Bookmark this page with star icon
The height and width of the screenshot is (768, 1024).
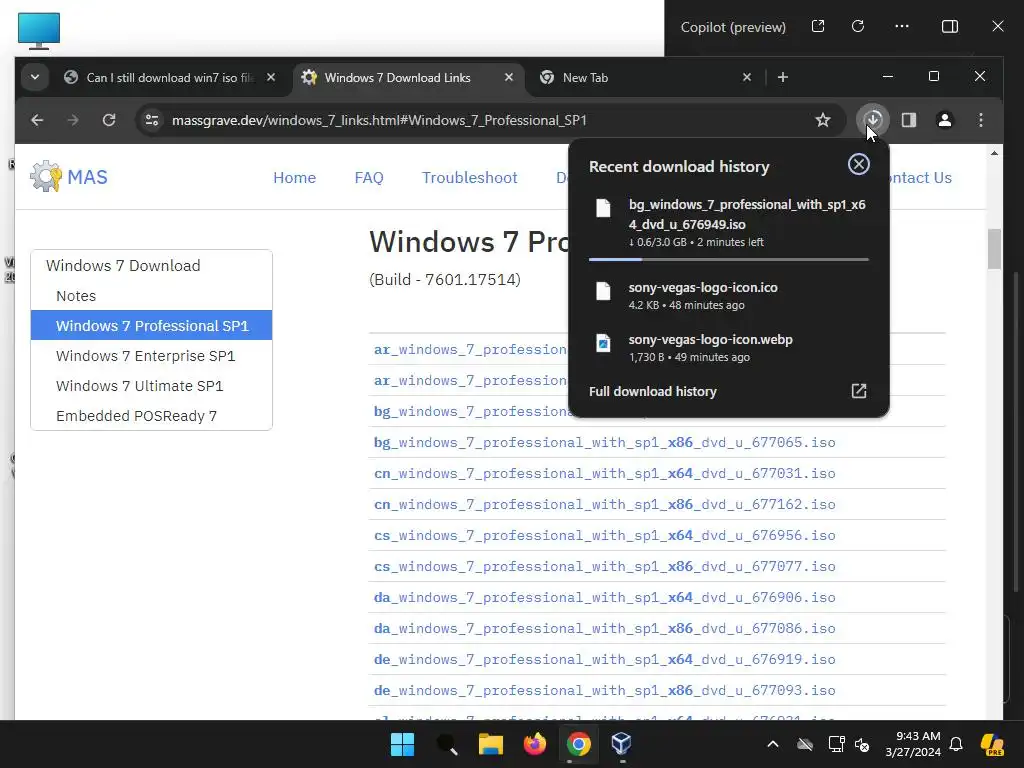[x=823, y=120]
